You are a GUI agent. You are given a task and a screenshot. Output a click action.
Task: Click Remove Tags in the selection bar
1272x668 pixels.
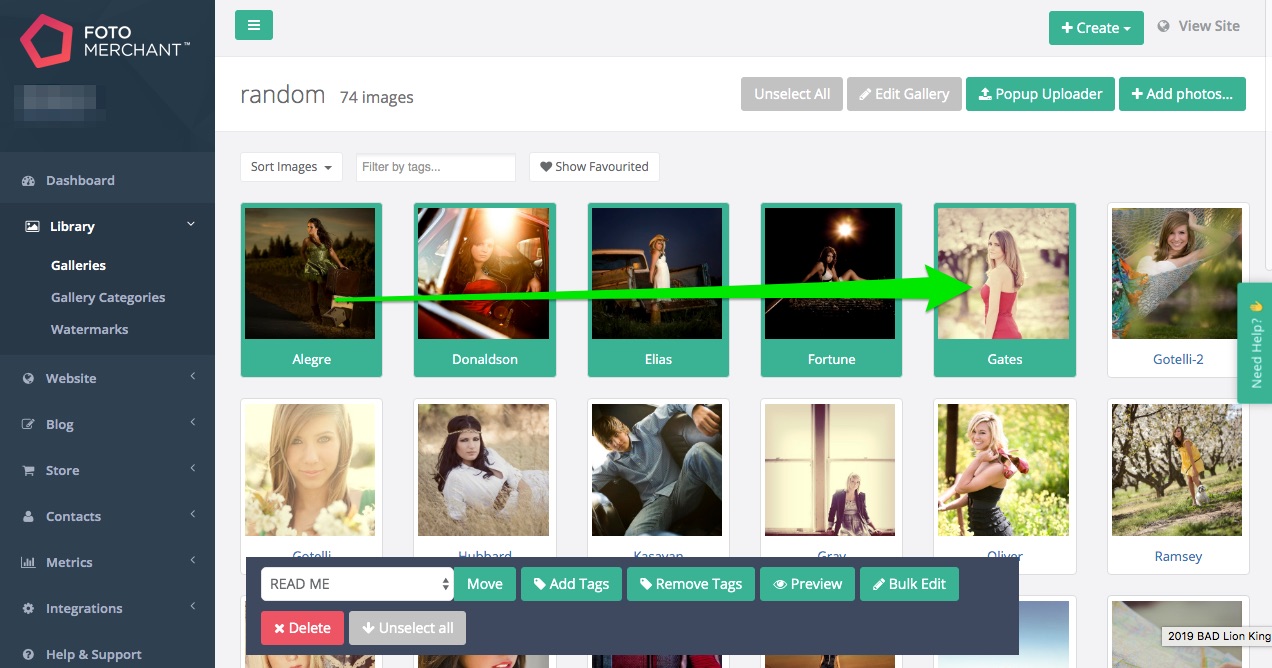pyautogui.click(x=691, y=584)
